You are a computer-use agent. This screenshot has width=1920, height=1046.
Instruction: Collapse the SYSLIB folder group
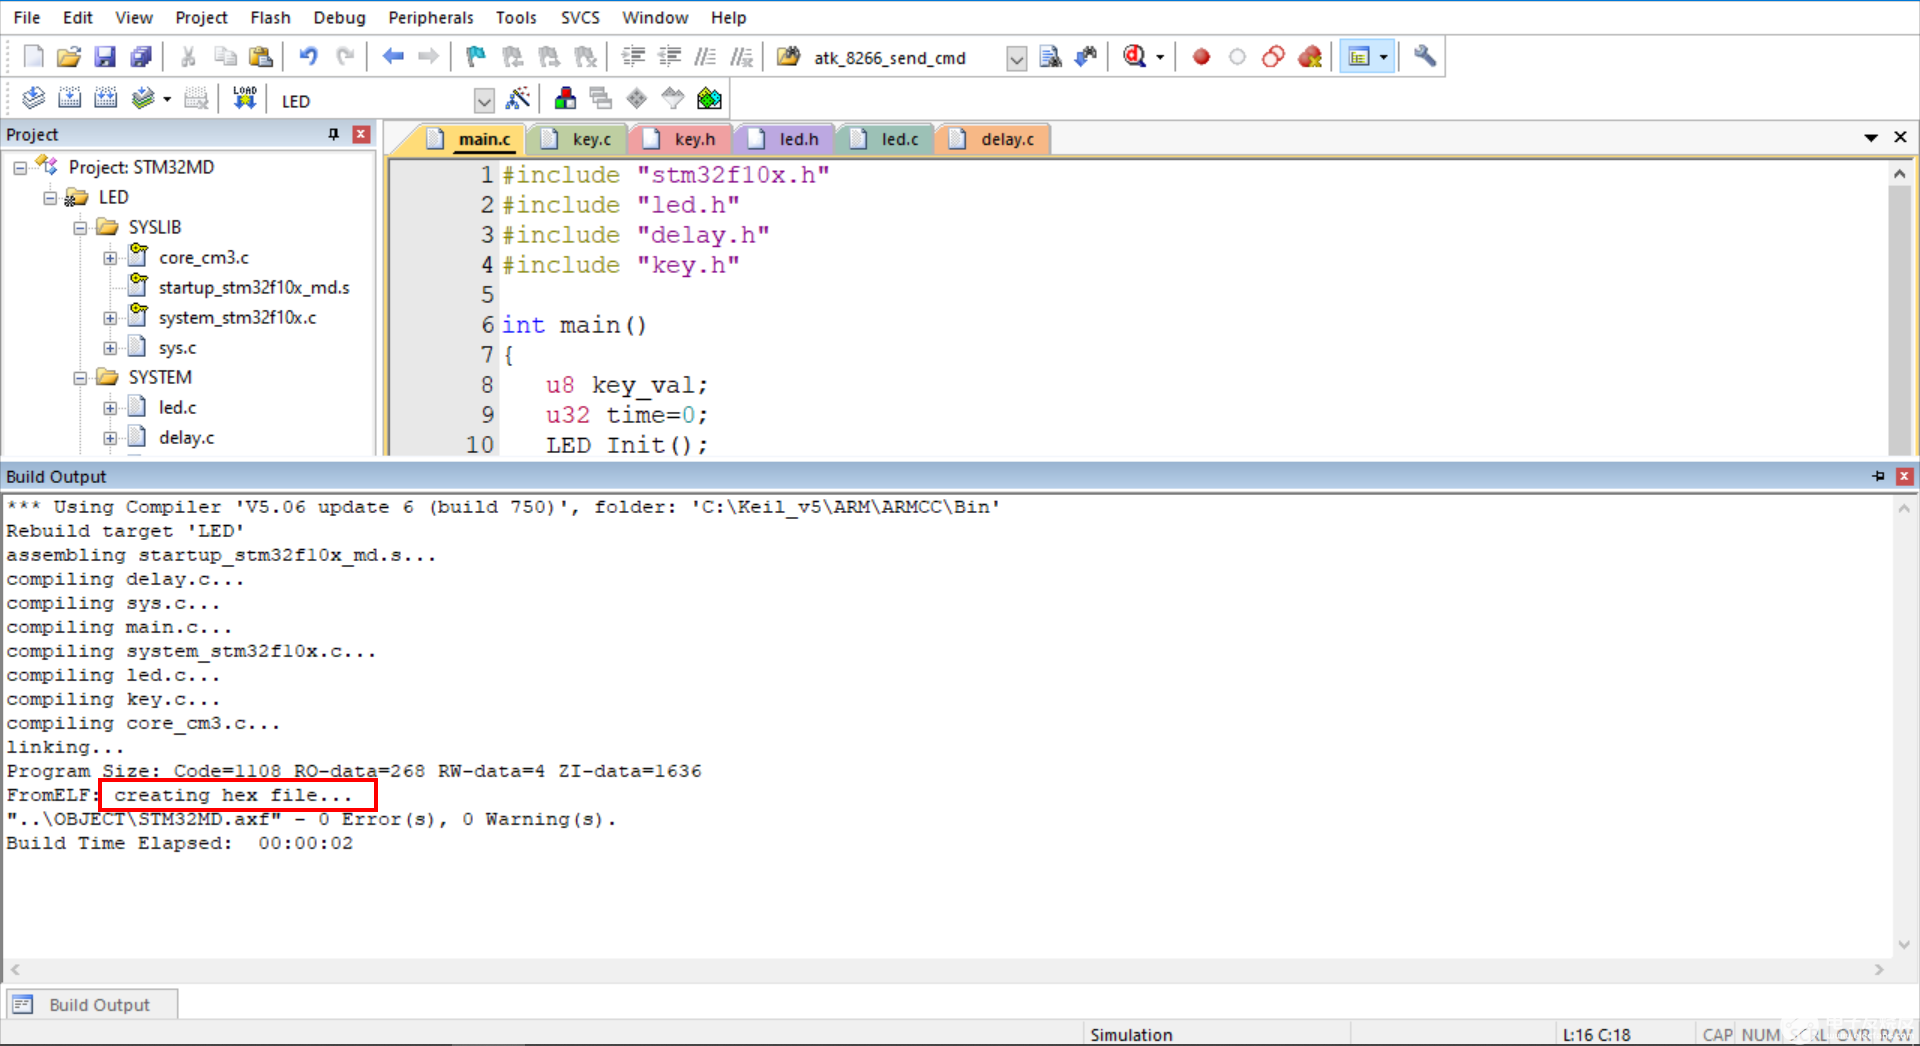[x=80, y=228]
